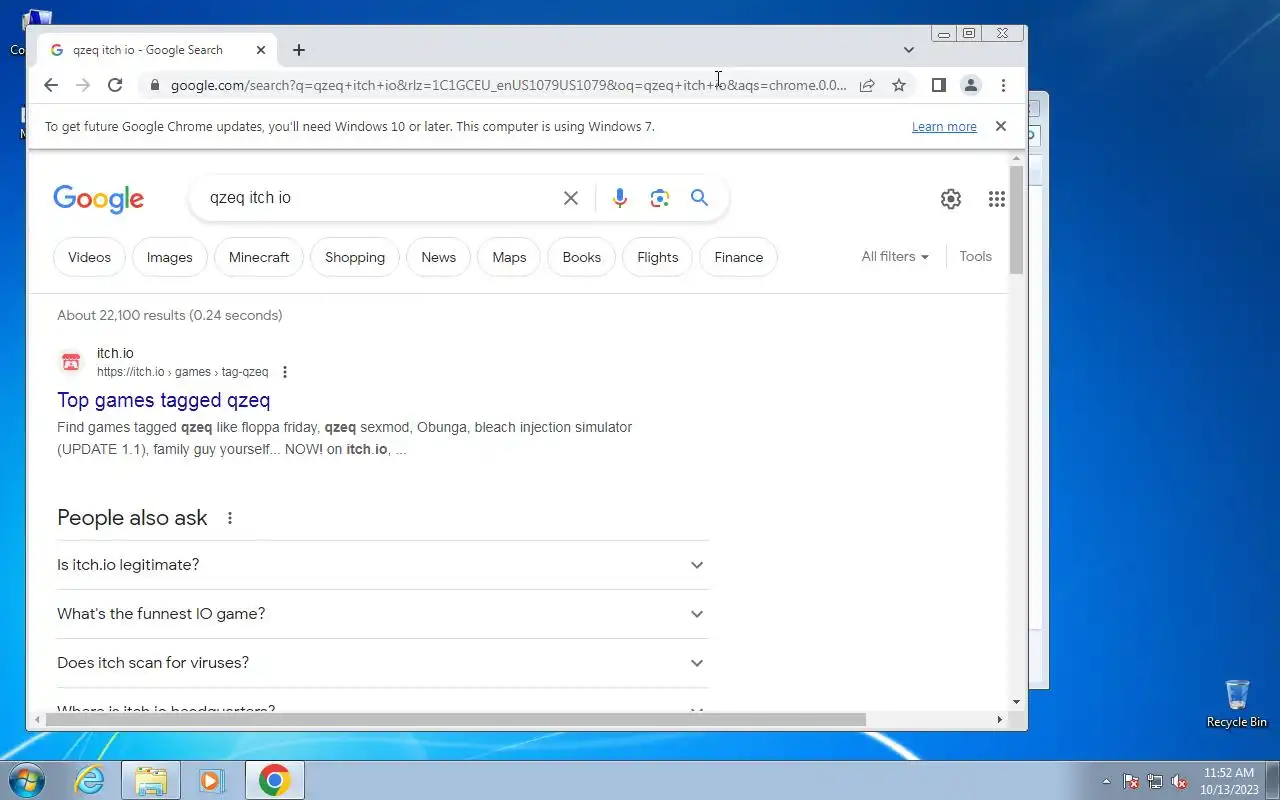Start a voice search with the microphone

click(620, 198)
